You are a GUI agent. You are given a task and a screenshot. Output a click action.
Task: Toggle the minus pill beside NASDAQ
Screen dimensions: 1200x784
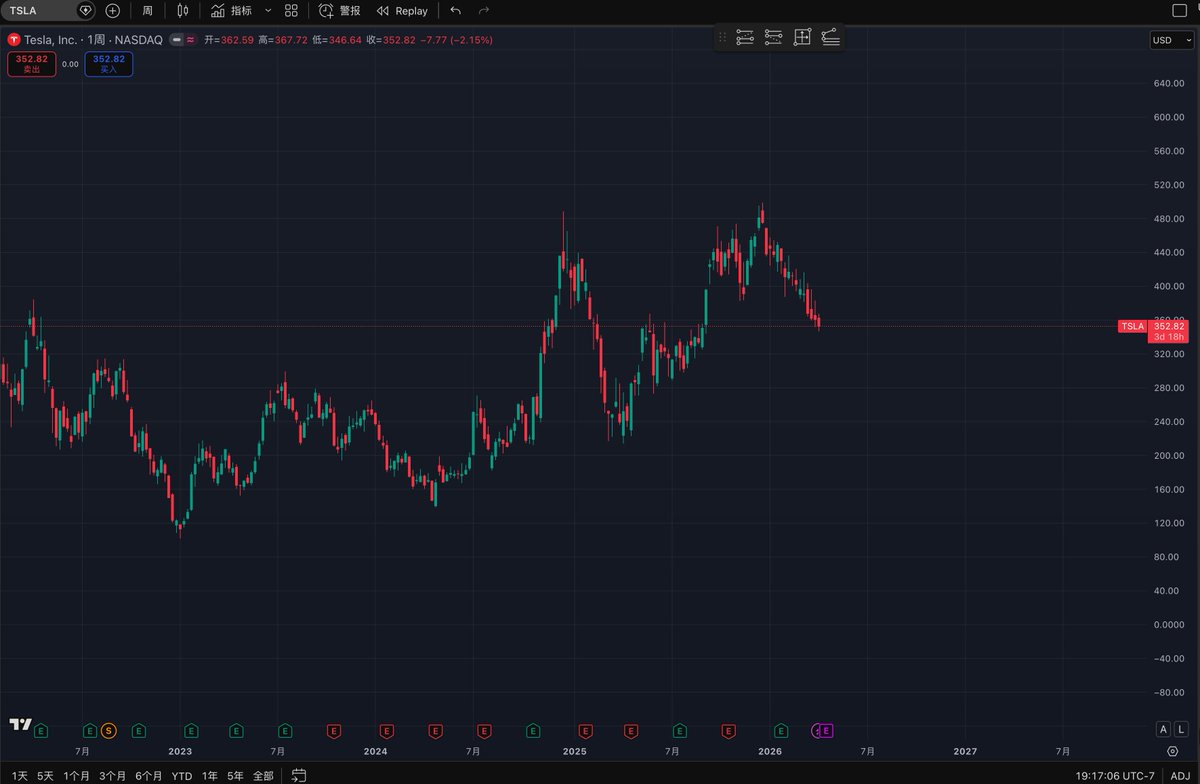tap(176, 39)
